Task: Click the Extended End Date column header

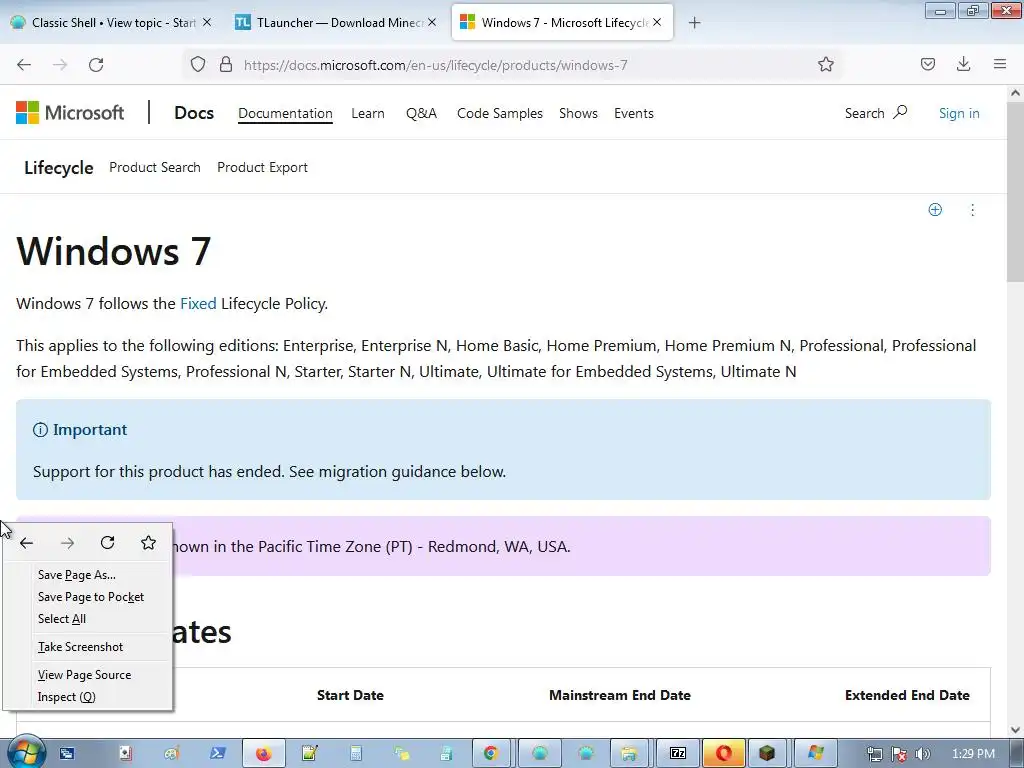Action: (907, 695)
